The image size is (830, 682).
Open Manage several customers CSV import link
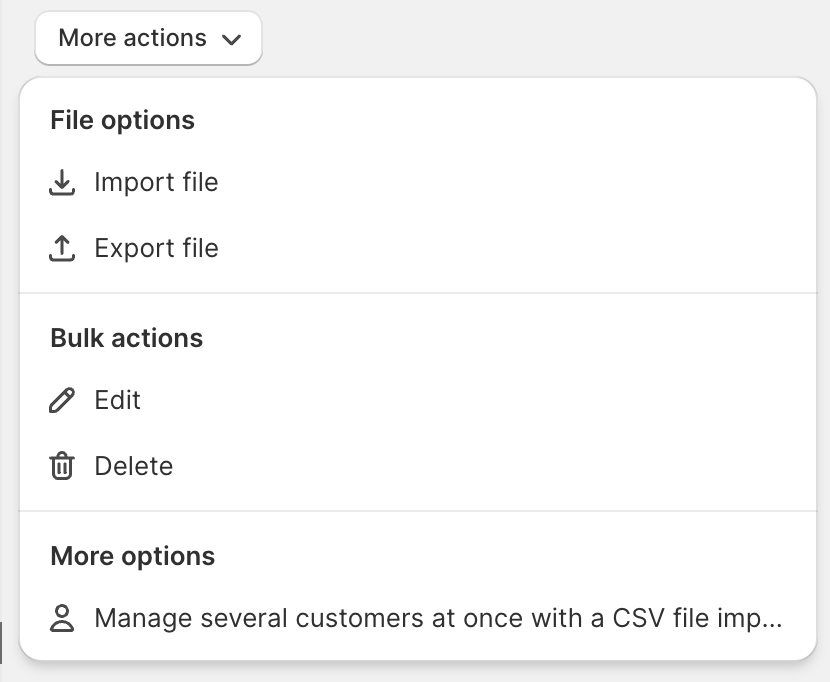click(x=418, y=618)
